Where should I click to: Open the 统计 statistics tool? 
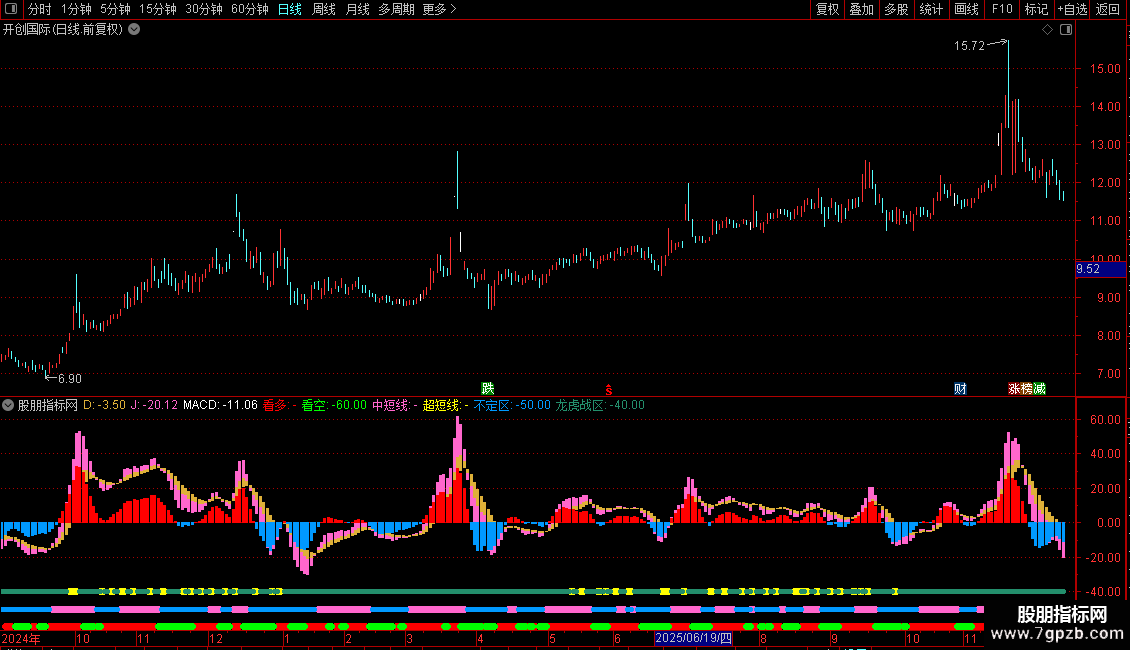pos(931,9)
